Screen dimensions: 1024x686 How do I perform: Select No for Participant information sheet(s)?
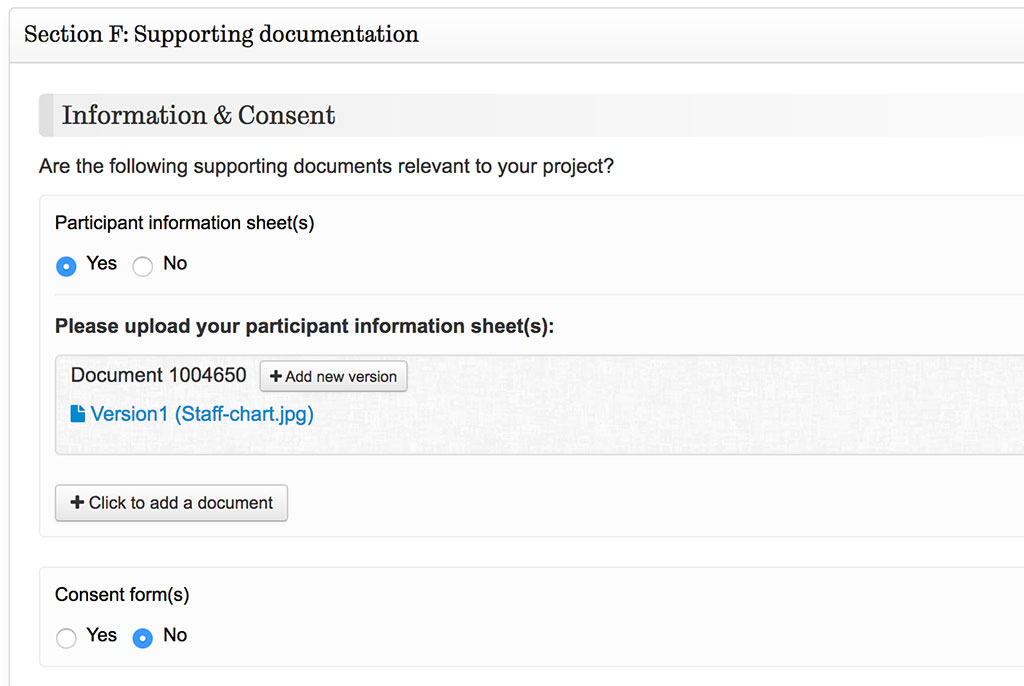pyautogui.click(x=142, y=266)
